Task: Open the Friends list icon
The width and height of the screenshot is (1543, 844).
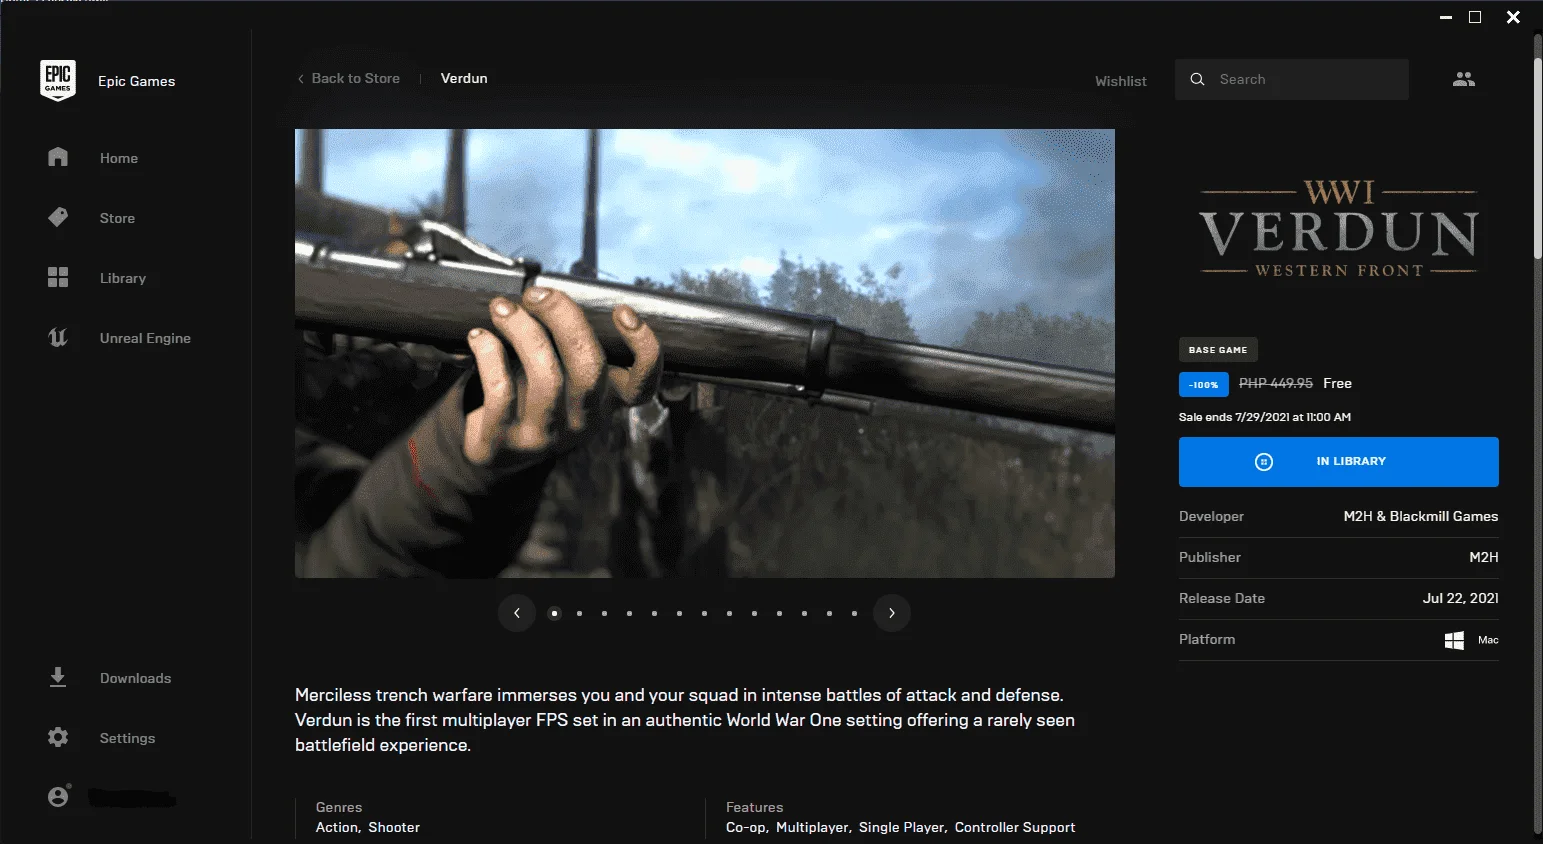Action: pos(1464,79)
